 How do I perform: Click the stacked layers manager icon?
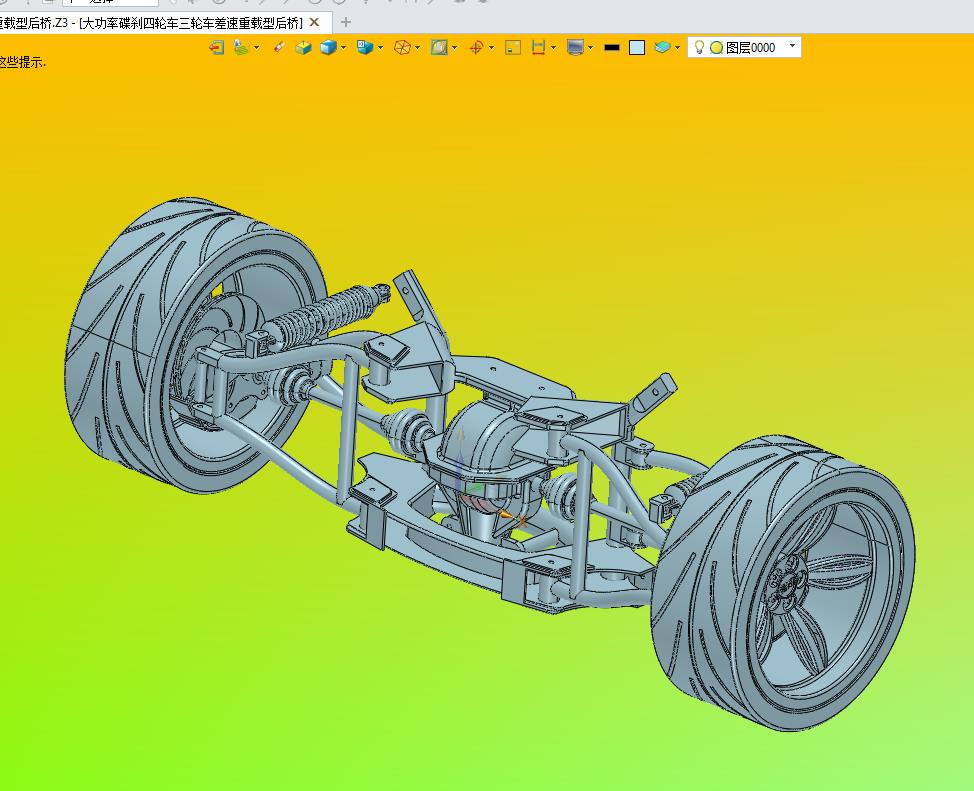(x=662, y=47)
